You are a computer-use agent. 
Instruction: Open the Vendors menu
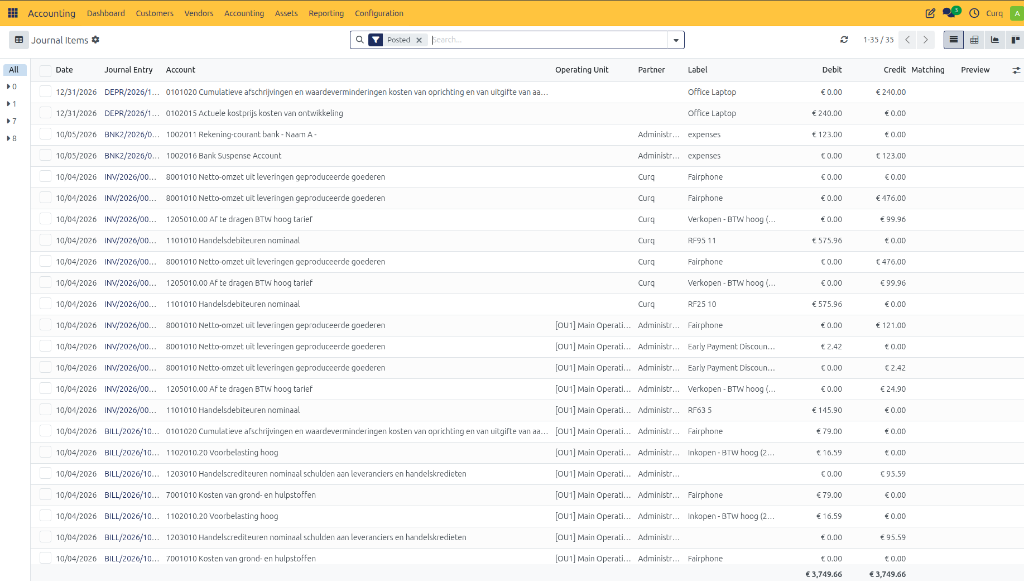[199, 13]
